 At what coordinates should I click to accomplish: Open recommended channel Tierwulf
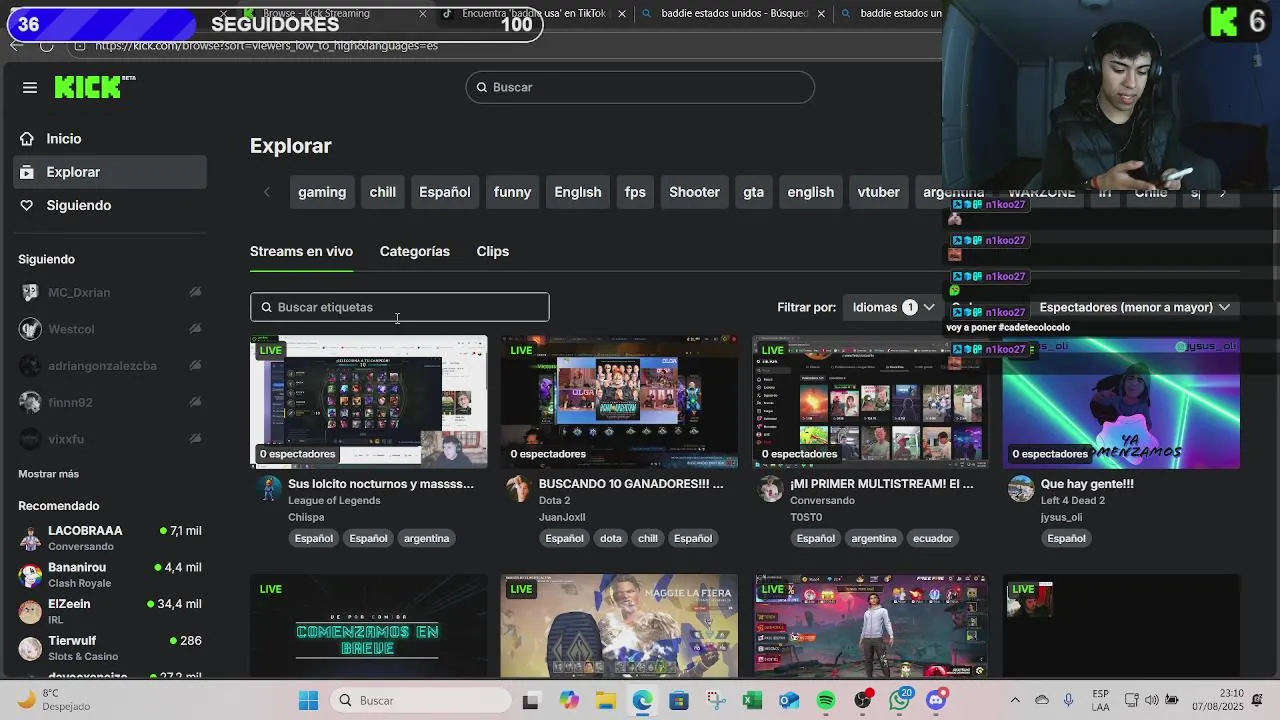tap(110, 648)
